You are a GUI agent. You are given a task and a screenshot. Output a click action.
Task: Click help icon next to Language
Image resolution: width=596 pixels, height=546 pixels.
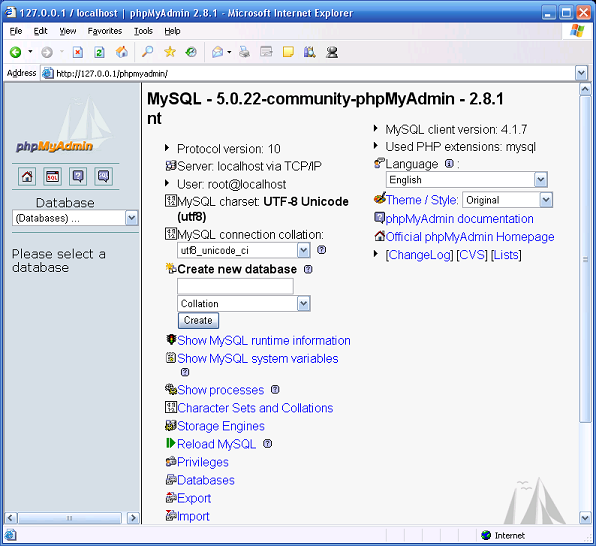click(x=449, y=164)
